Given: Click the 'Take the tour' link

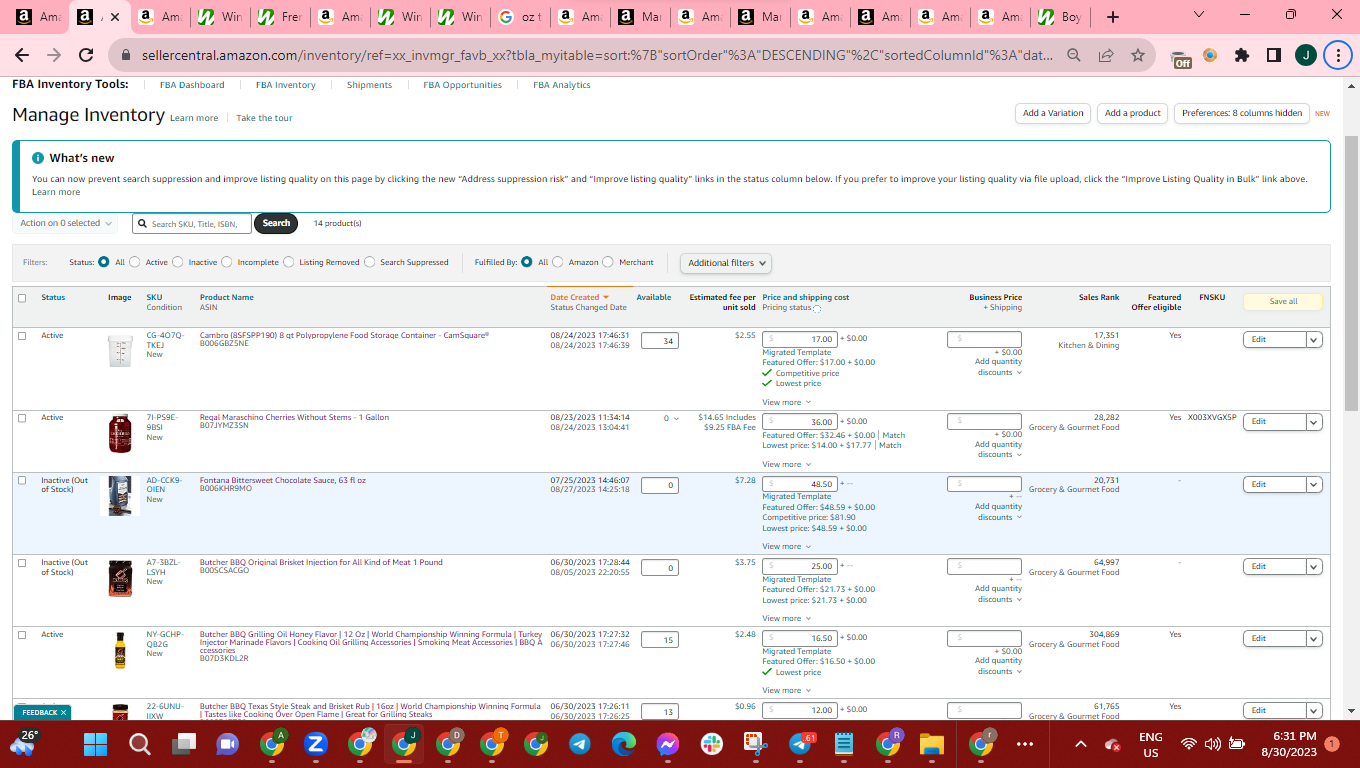Looking at the screenshot, I should pyautogui.click(x=264, y=118).
